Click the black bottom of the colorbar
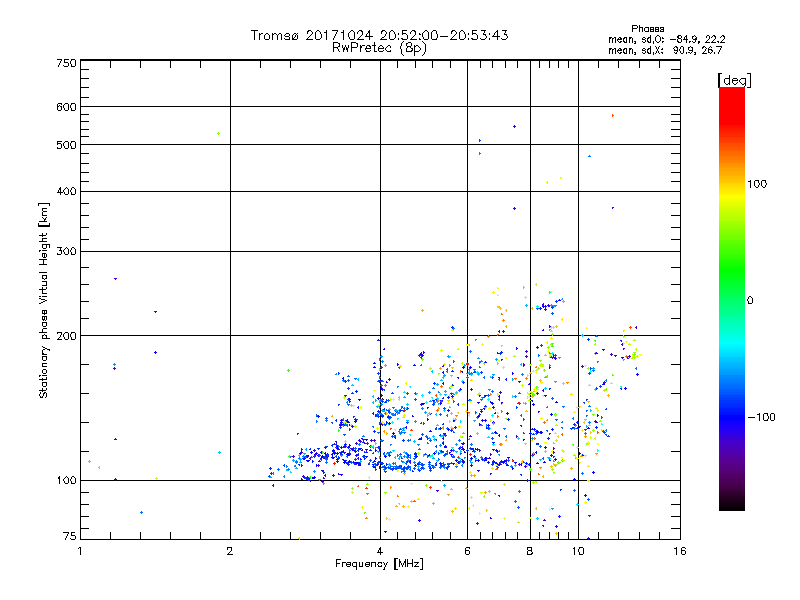The image size is (800, 600). [x=732, y=503]
